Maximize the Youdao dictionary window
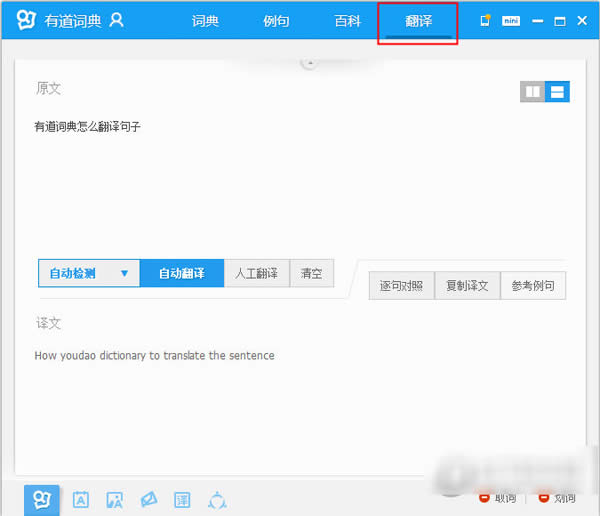Viewport: 600px width, 516px height. pyautogui.click(x=560, y=21)
